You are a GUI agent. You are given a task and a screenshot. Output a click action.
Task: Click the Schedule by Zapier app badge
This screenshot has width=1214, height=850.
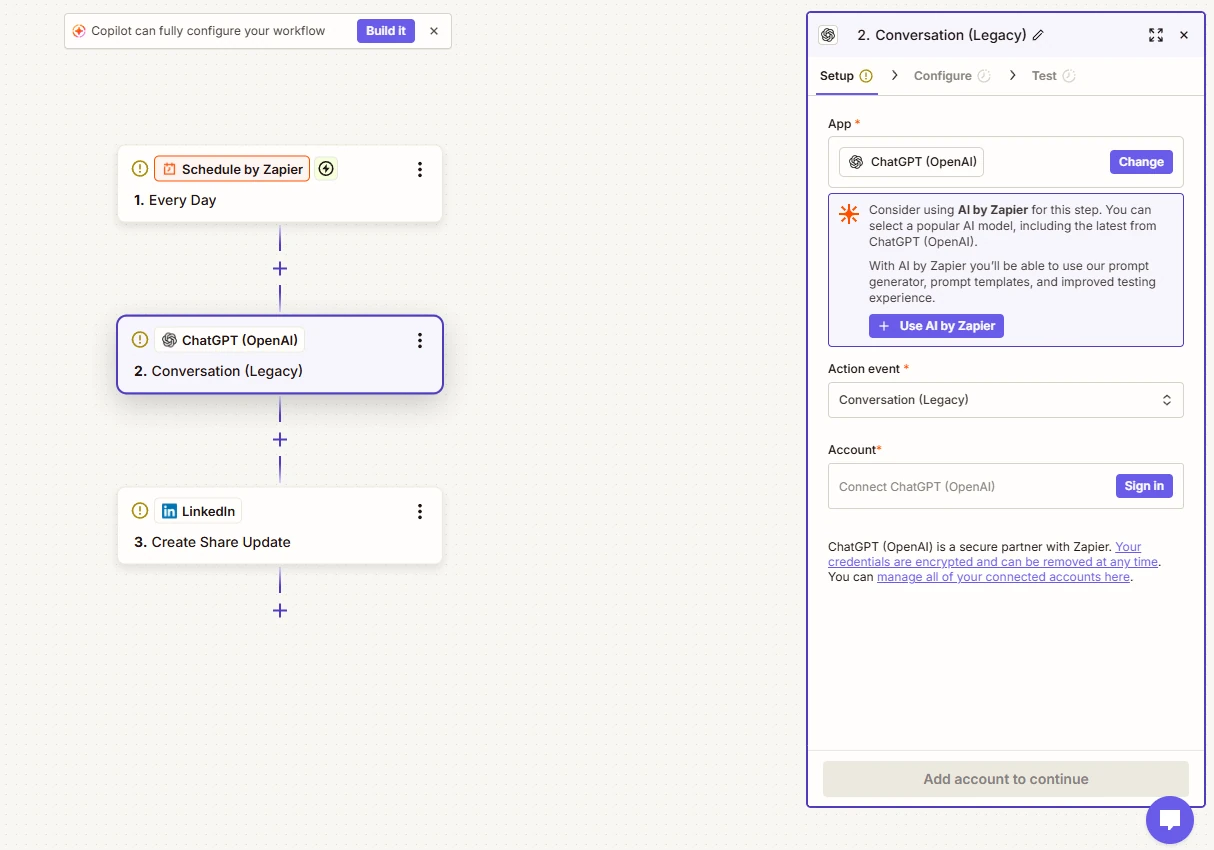(x=232, y=169)
